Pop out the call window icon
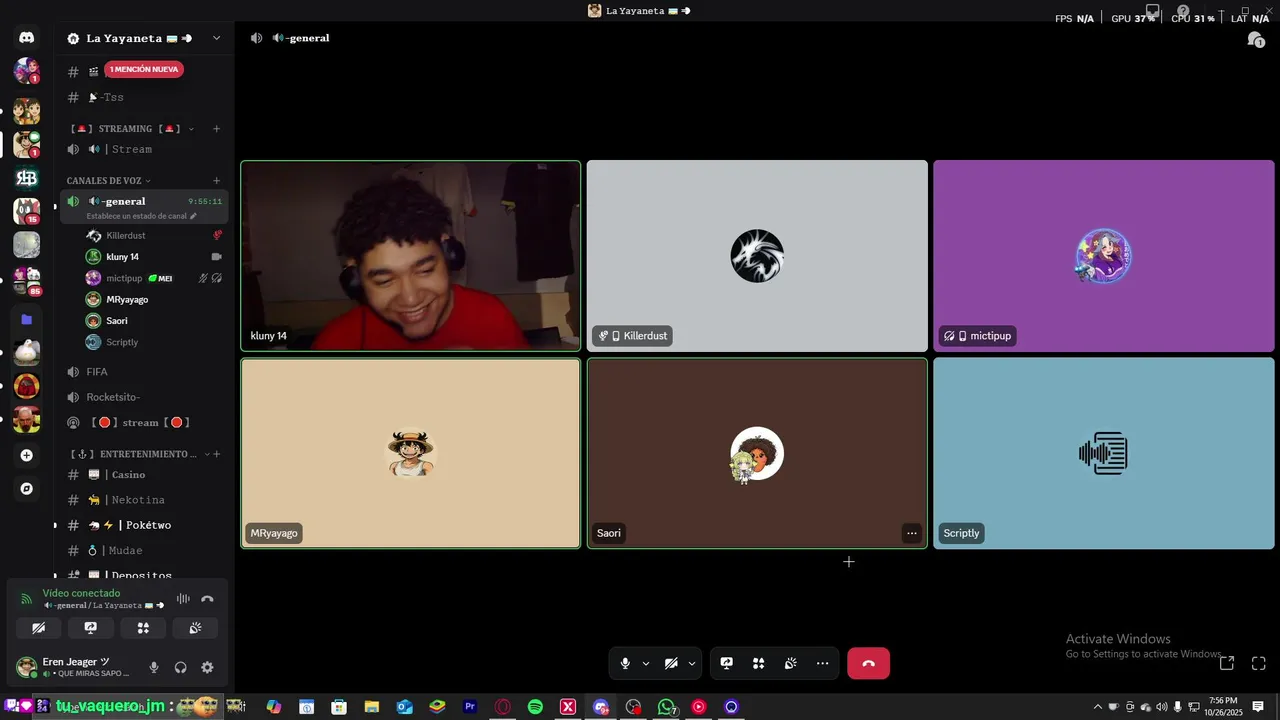 click(x=1227, y=663)
